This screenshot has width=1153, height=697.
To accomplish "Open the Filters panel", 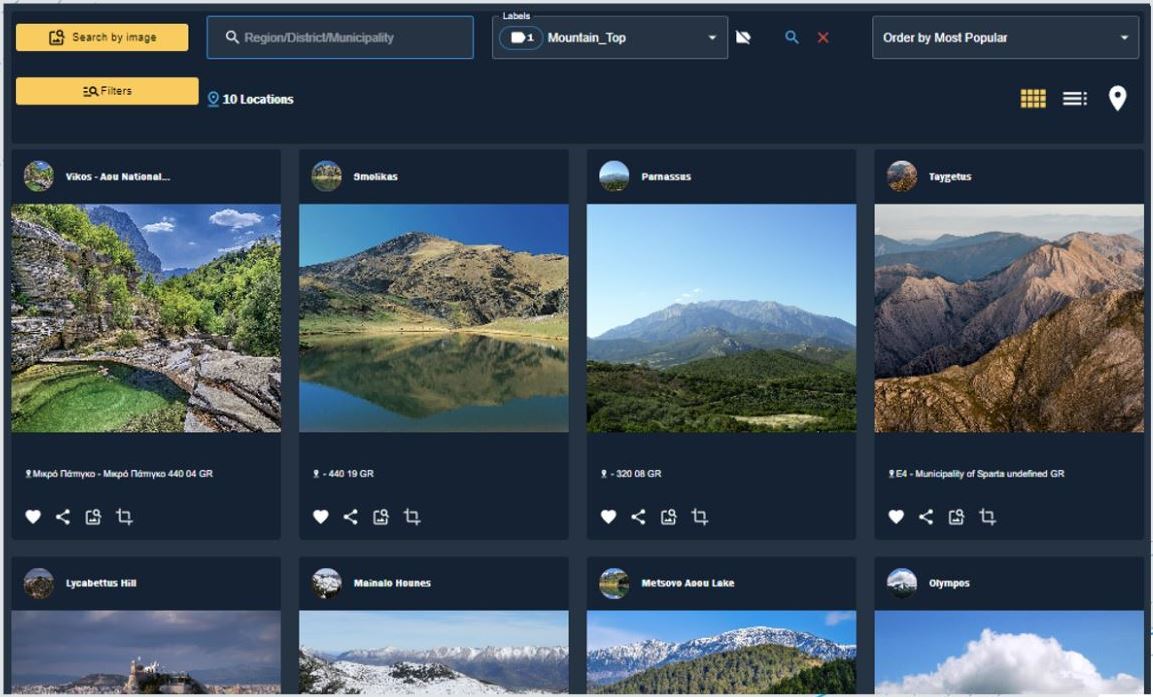I will (107, 91).
